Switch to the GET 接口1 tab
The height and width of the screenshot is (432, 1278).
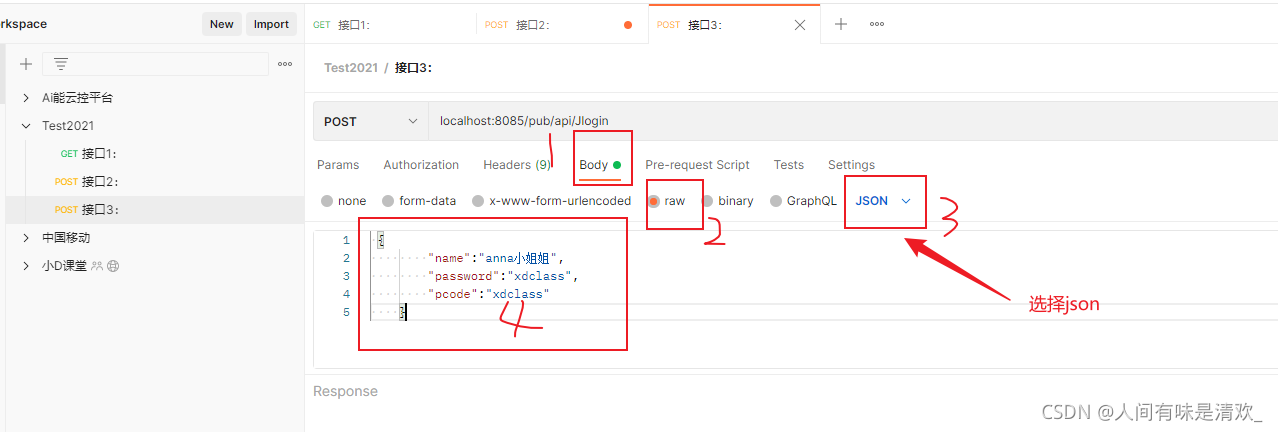coord(390,25)
